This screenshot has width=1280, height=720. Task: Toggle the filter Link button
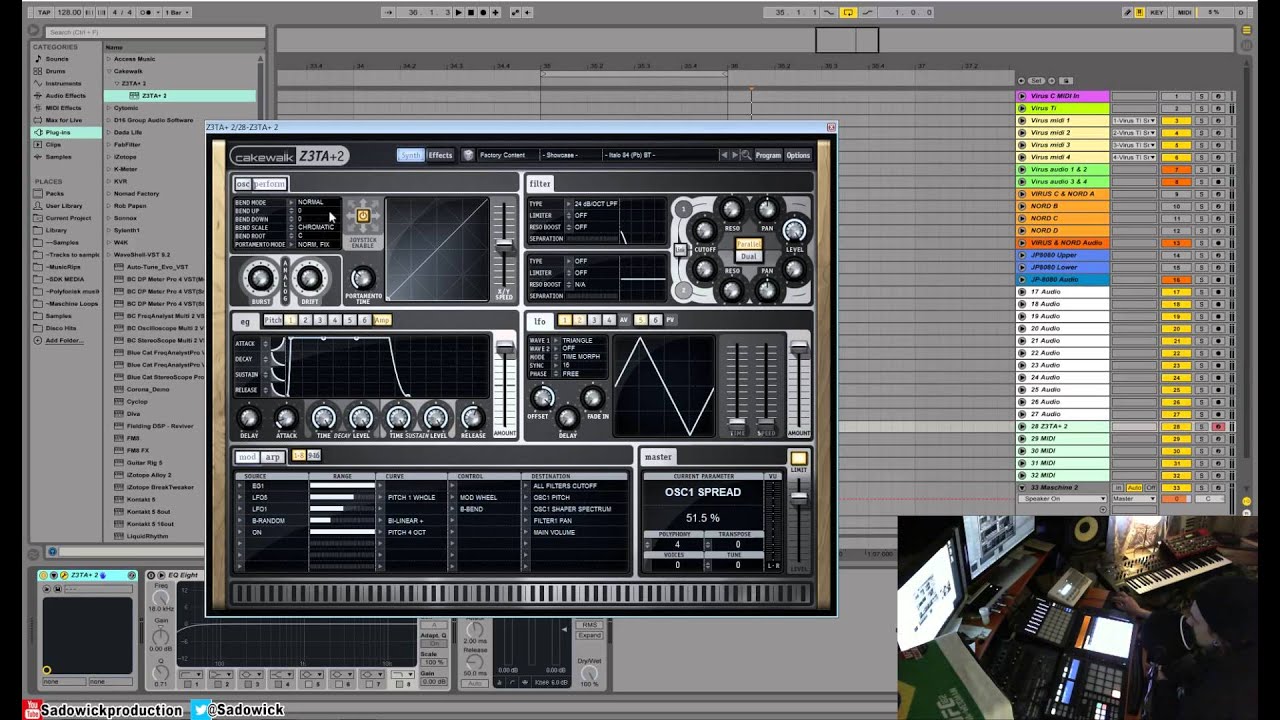(680, 250)
